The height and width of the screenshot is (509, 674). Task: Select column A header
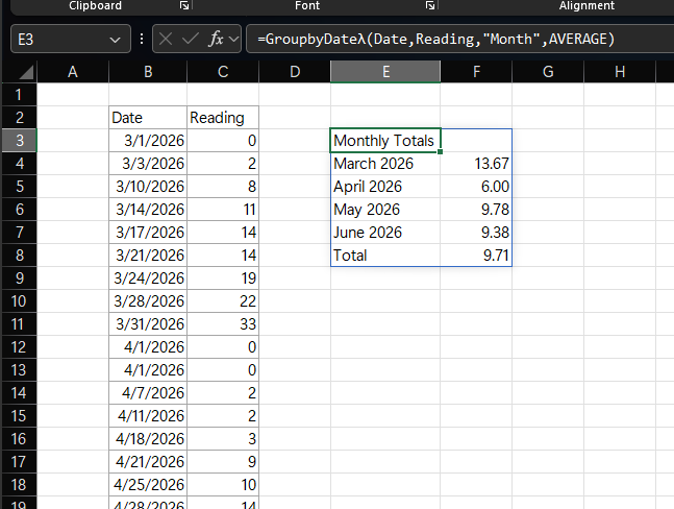73,71
